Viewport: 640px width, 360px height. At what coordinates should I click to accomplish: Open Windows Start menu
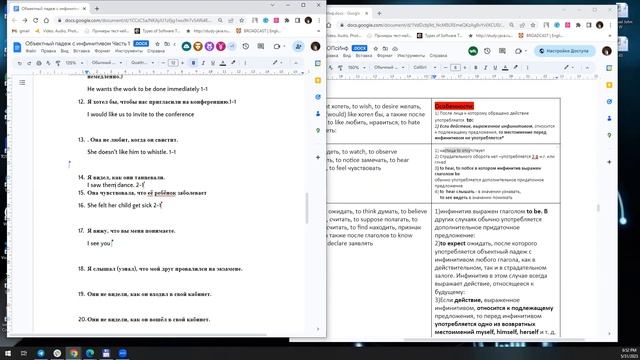8,353
